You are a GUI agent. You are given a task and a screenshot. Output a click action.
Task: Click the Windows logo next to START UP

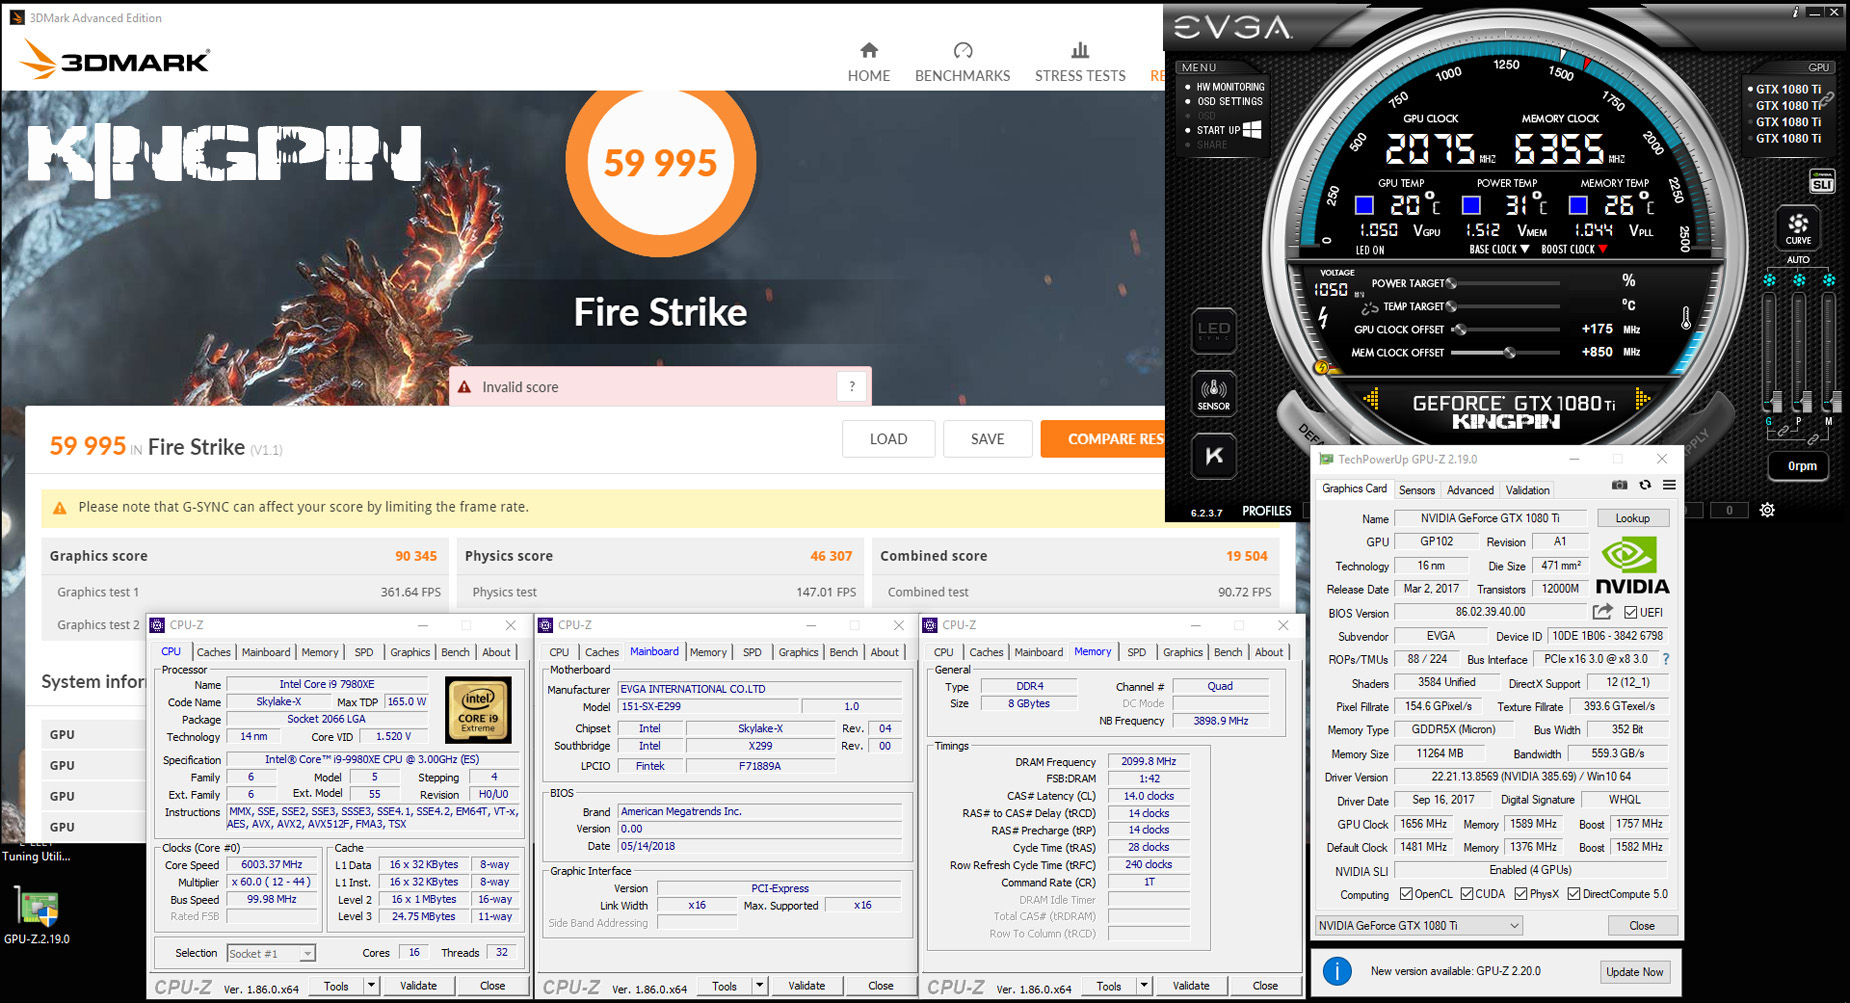click(x=1252, y=130)
